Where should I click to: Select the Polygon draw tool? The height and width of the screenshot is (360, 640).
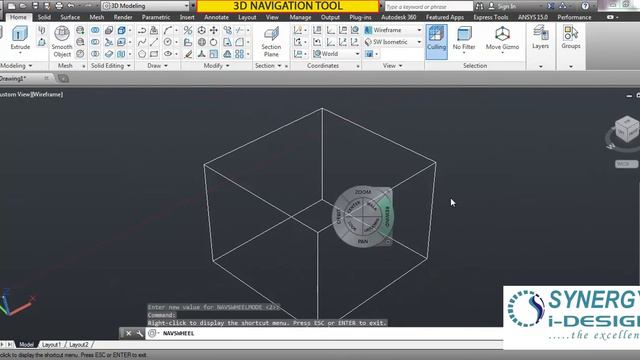pyautogui.click(x=142, y=54)
